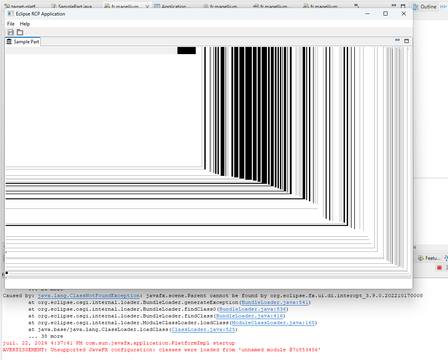Open the java.lang.ClassNotFoundException link
Screen dimensions: 448x360
point(89,296)
